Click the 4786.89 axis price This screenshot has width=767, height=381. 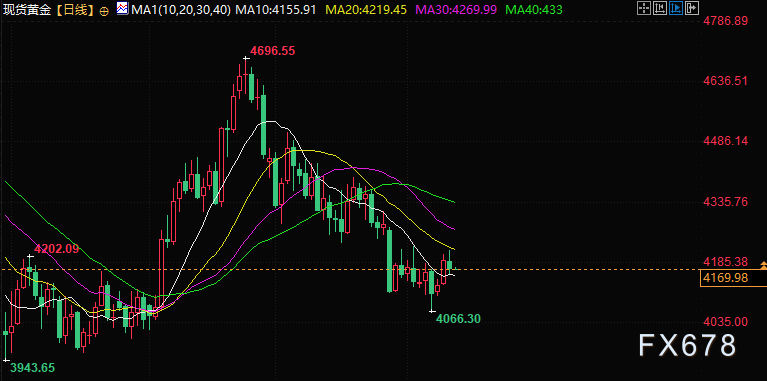tap(725, 21)
